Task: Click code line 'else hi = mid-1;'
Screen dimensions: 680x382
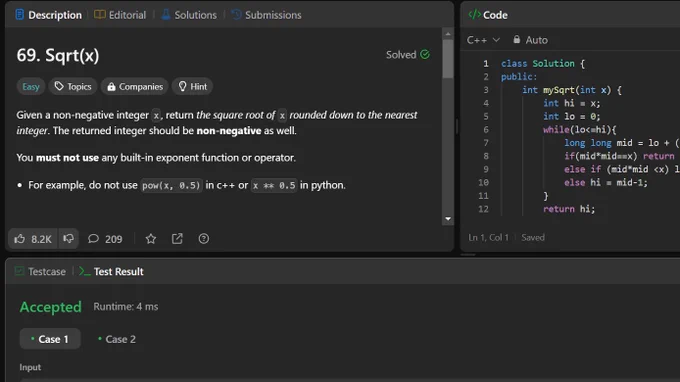Action: pyautogui.click(x=606, y=183)
